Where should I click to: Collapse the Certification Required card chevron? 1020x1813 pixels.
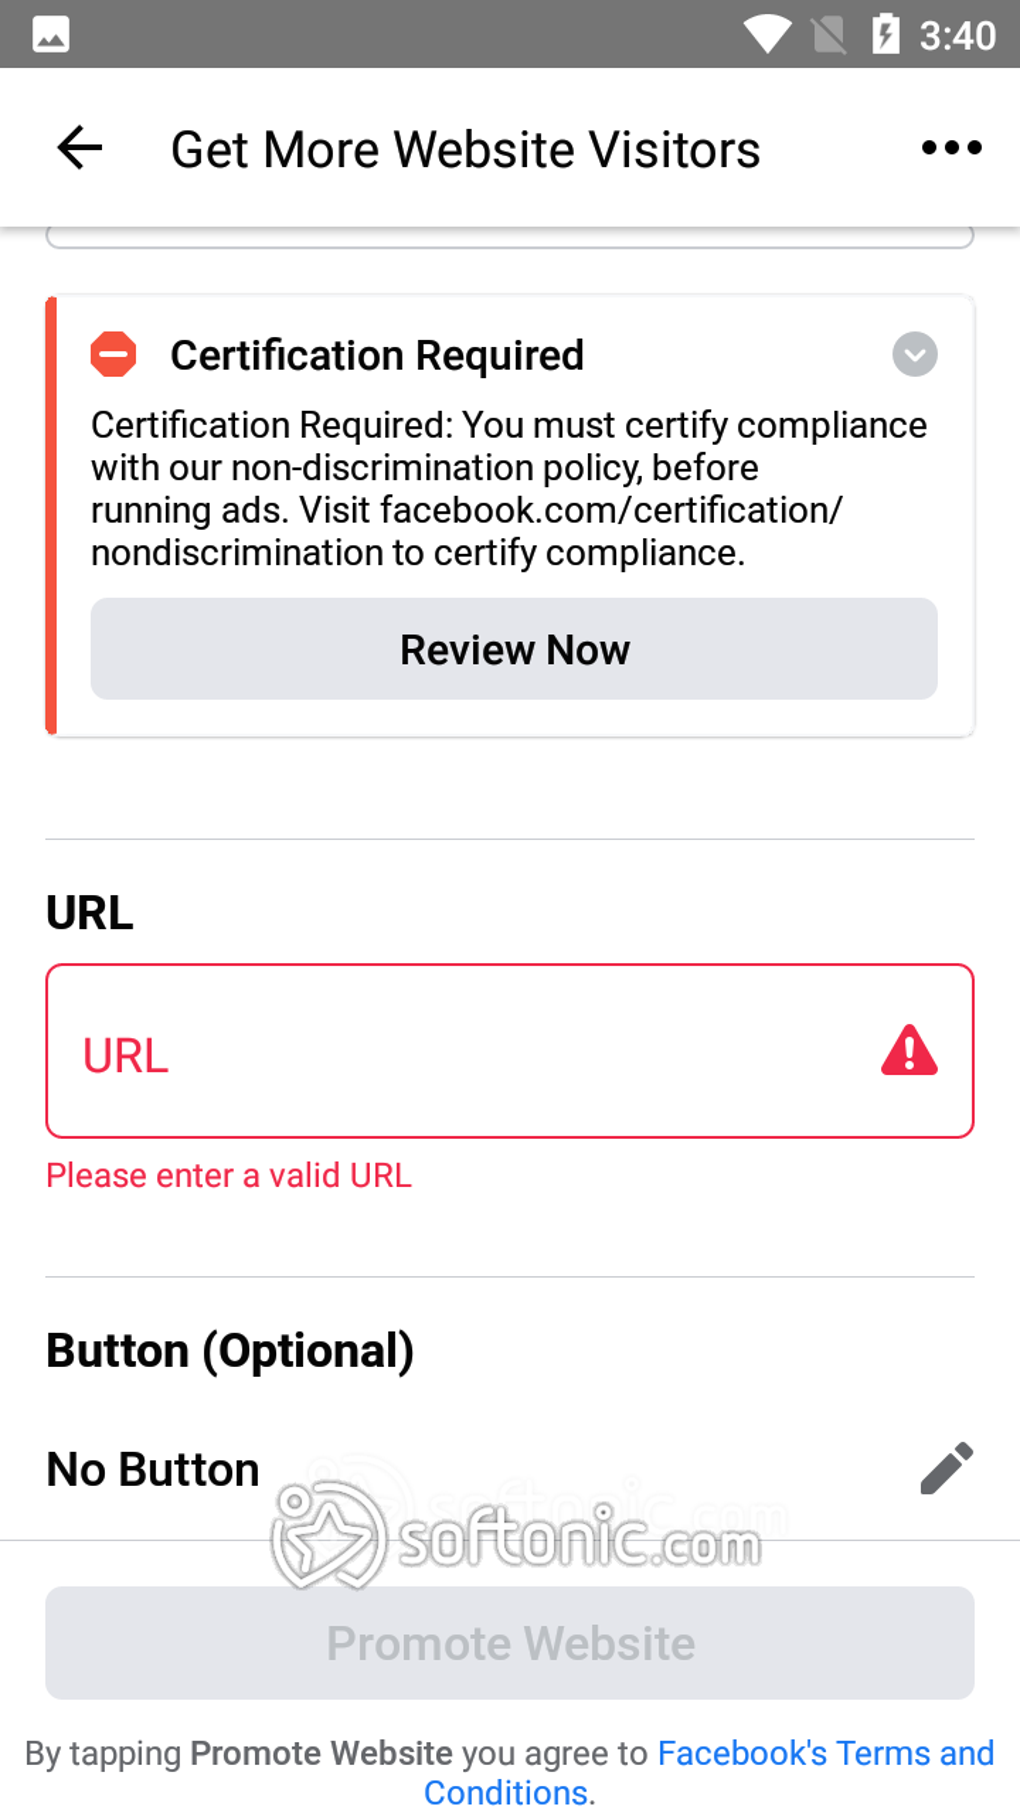tap(914, 354)
